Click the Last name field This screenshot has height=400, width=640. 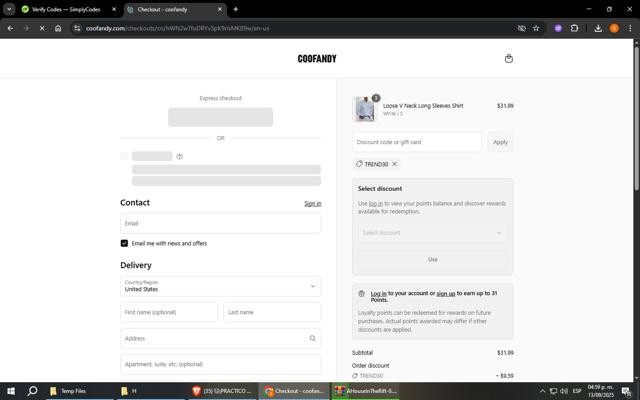(272, 312)
